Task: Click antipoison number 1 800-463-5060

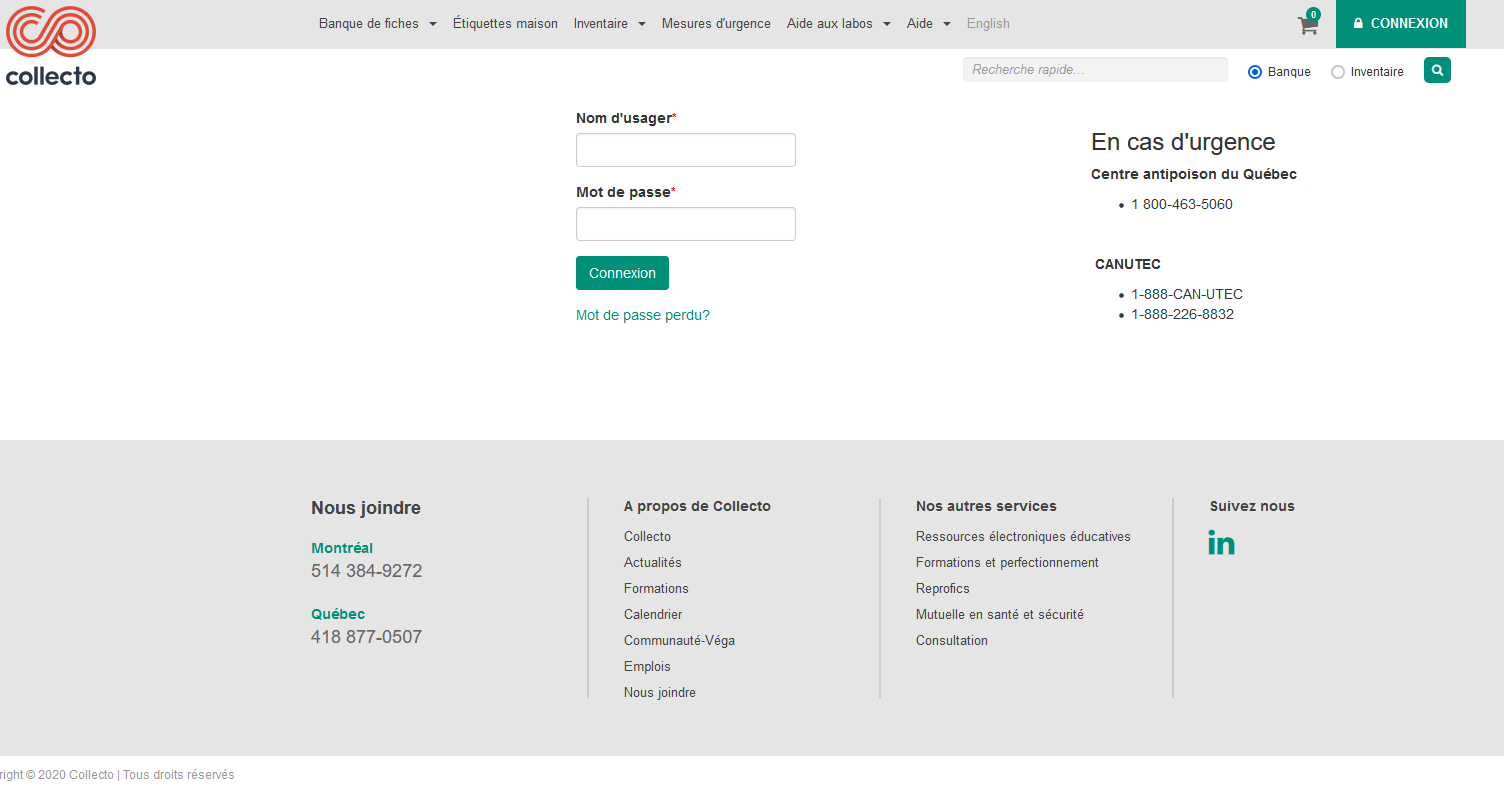Action: coord(1182,204)
